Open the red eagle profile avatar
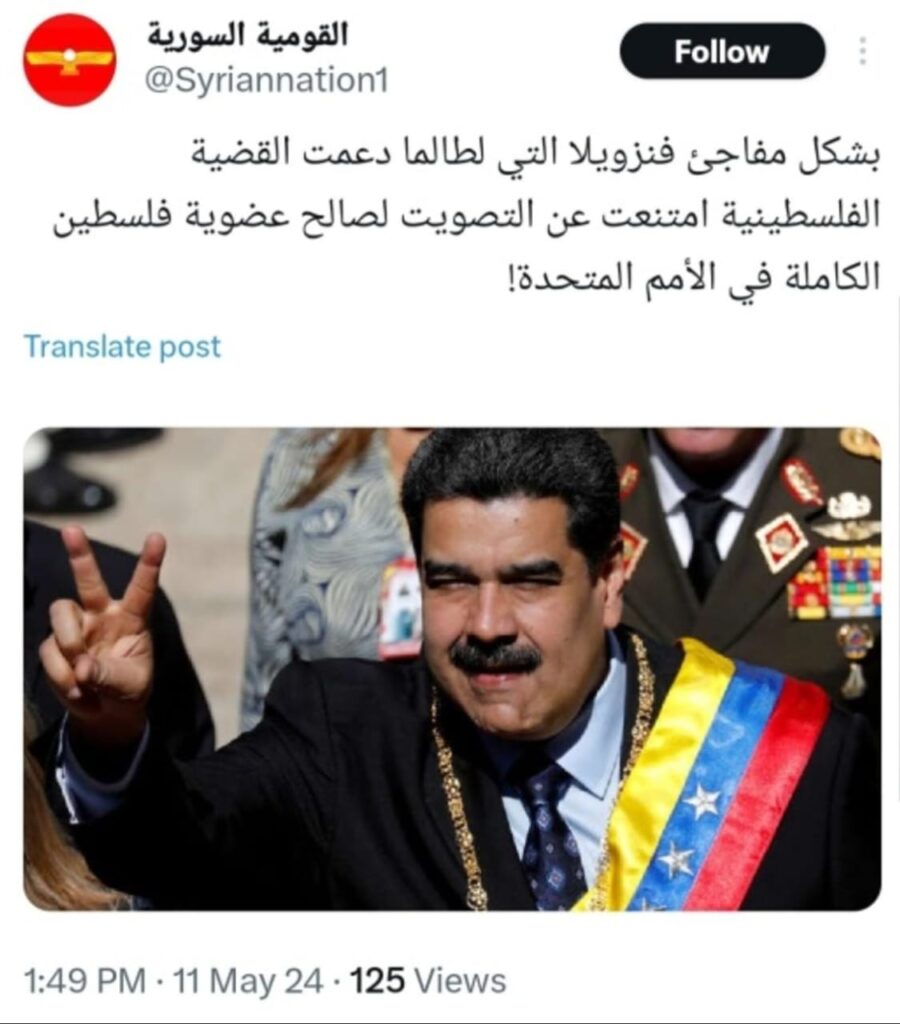The width and height of the screenshot is (900, 1024). tap(70, 60)
